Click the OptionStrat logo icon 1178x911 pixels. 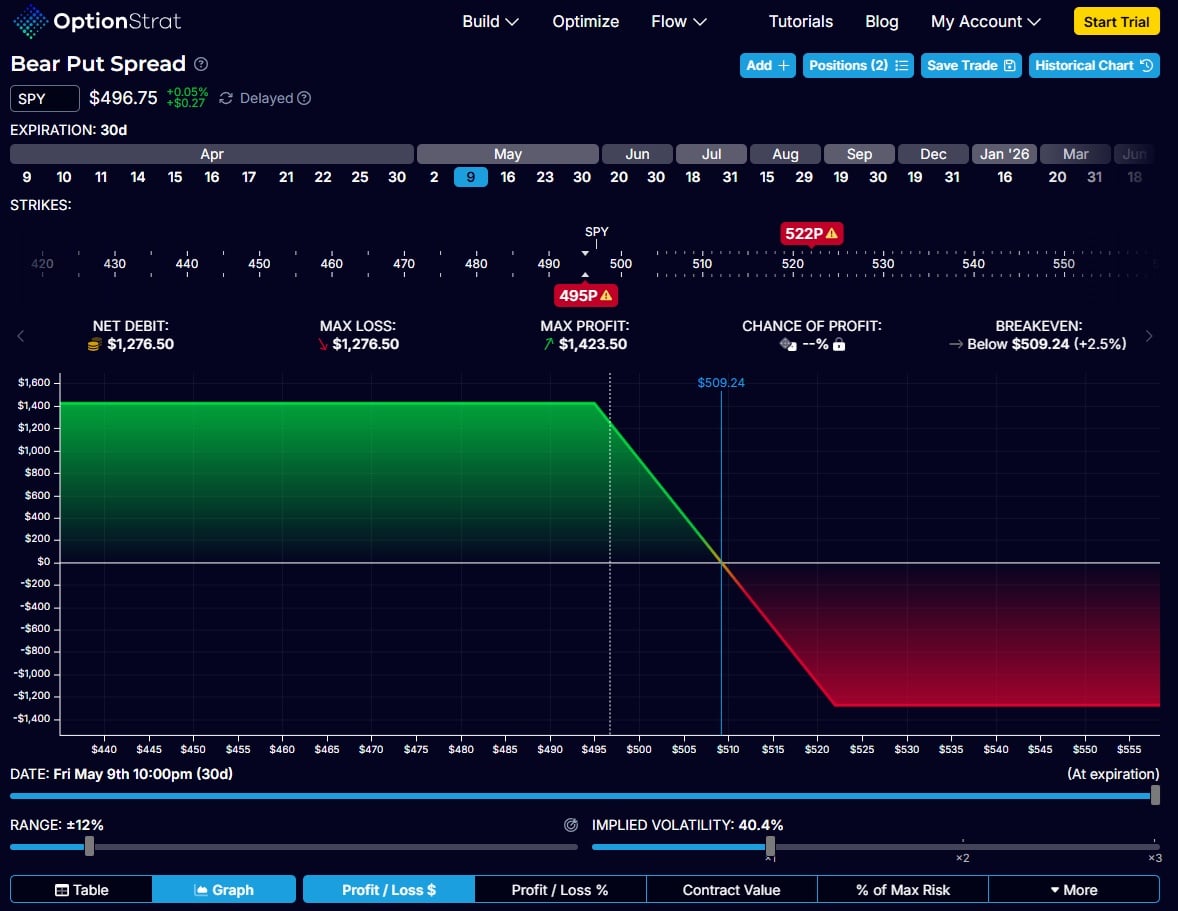(x=28, y=21)
